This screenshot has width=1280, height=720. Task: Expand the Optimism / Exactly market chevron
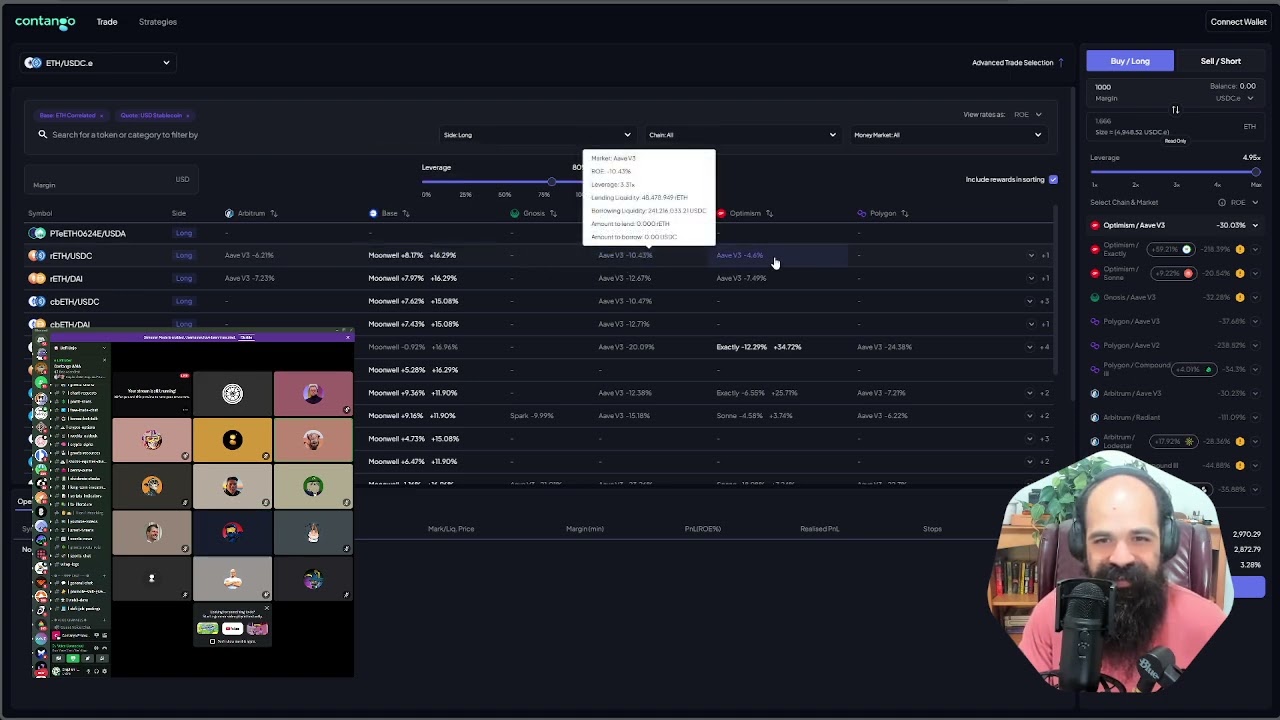coord(1257,249)
